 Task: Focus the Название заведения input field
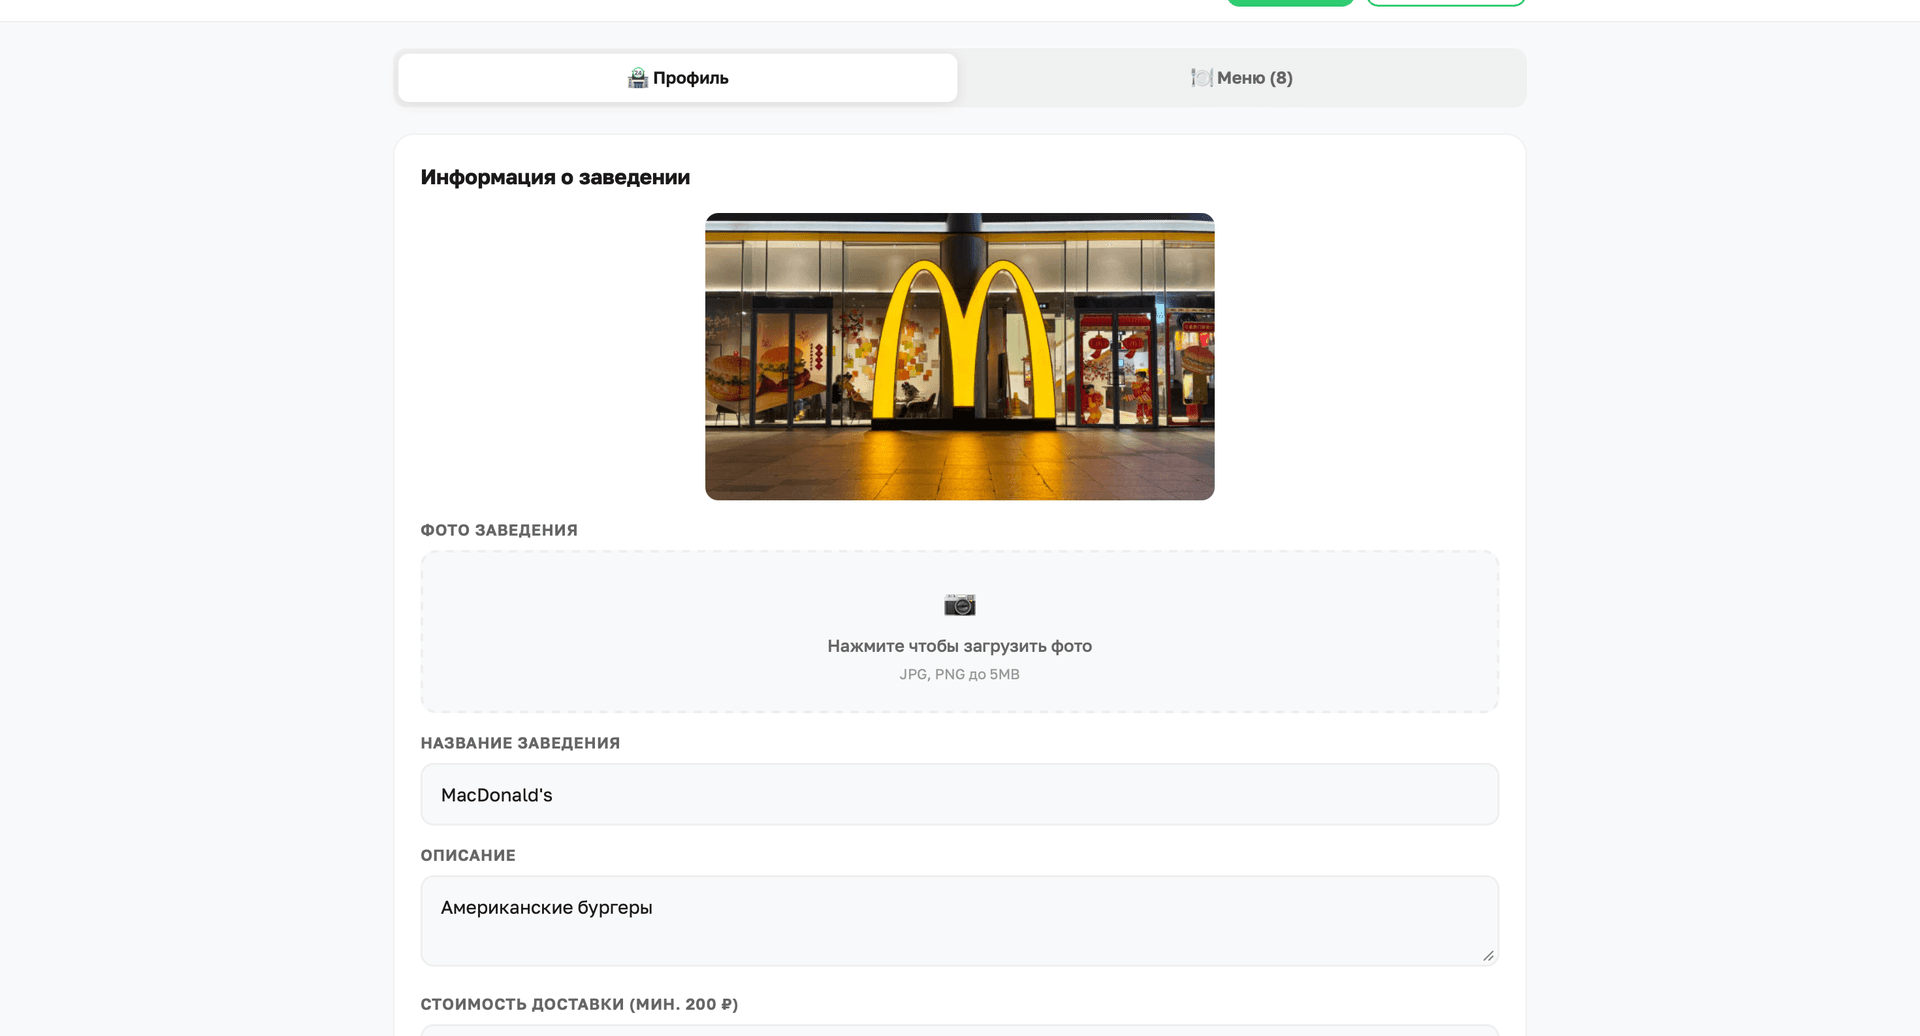point(959,795)
